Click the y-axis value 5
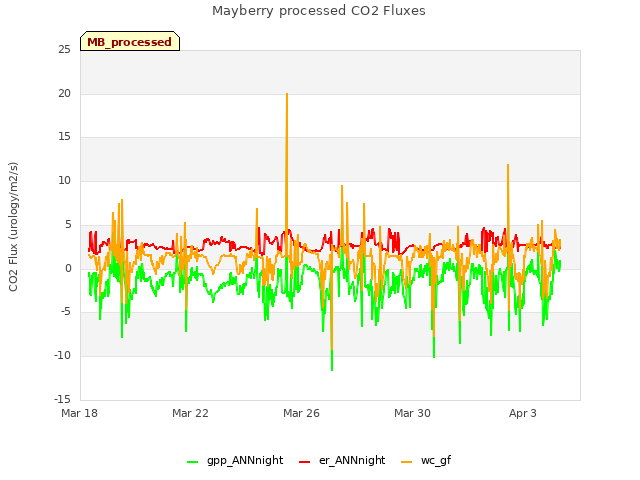 pyautogui.click(x=68, y=224)
